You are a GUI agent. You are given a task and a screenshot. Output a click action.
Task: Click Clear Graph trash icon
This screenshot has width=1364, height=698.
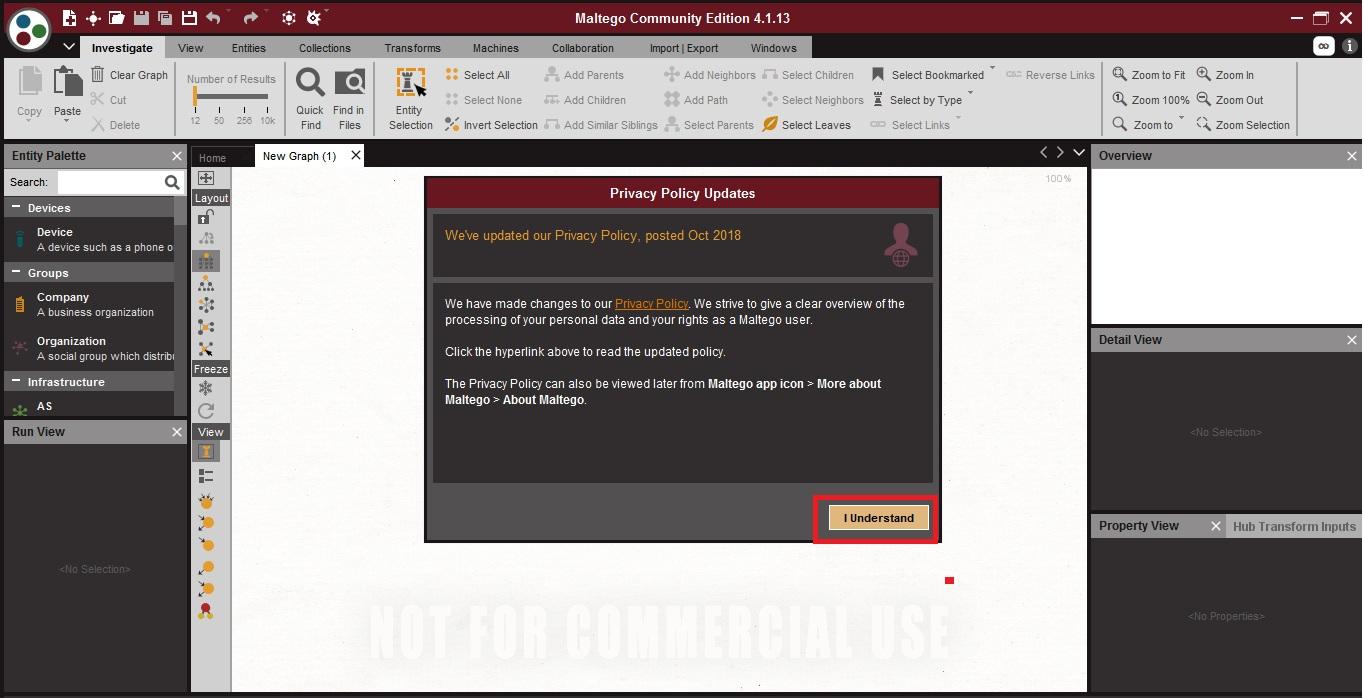(x=98, y=74)
